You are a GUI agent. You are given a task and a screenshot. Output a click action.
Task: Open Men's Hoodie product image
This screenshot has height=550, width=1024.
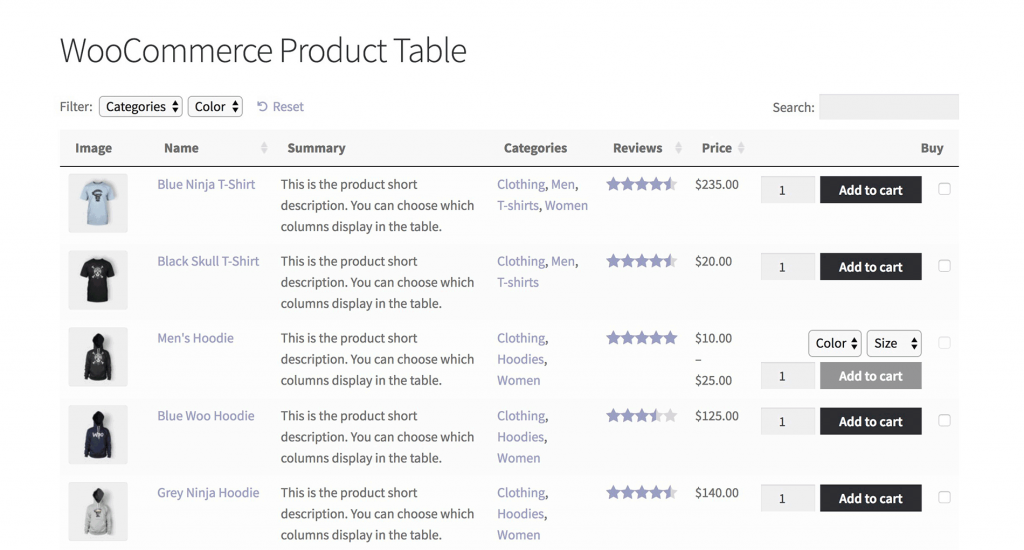pyautogui.click(x=98, y=357)
